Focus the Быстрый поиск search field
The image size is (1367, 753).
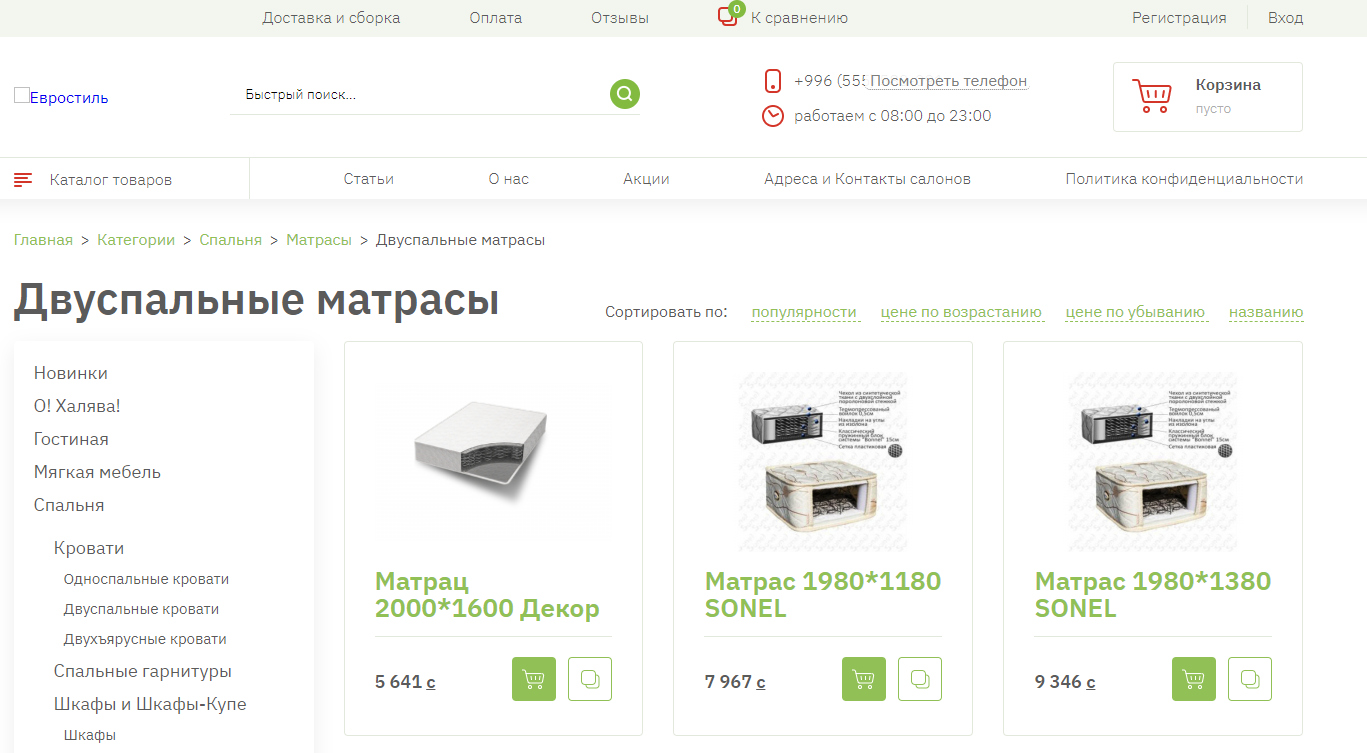tap(420, 95)
